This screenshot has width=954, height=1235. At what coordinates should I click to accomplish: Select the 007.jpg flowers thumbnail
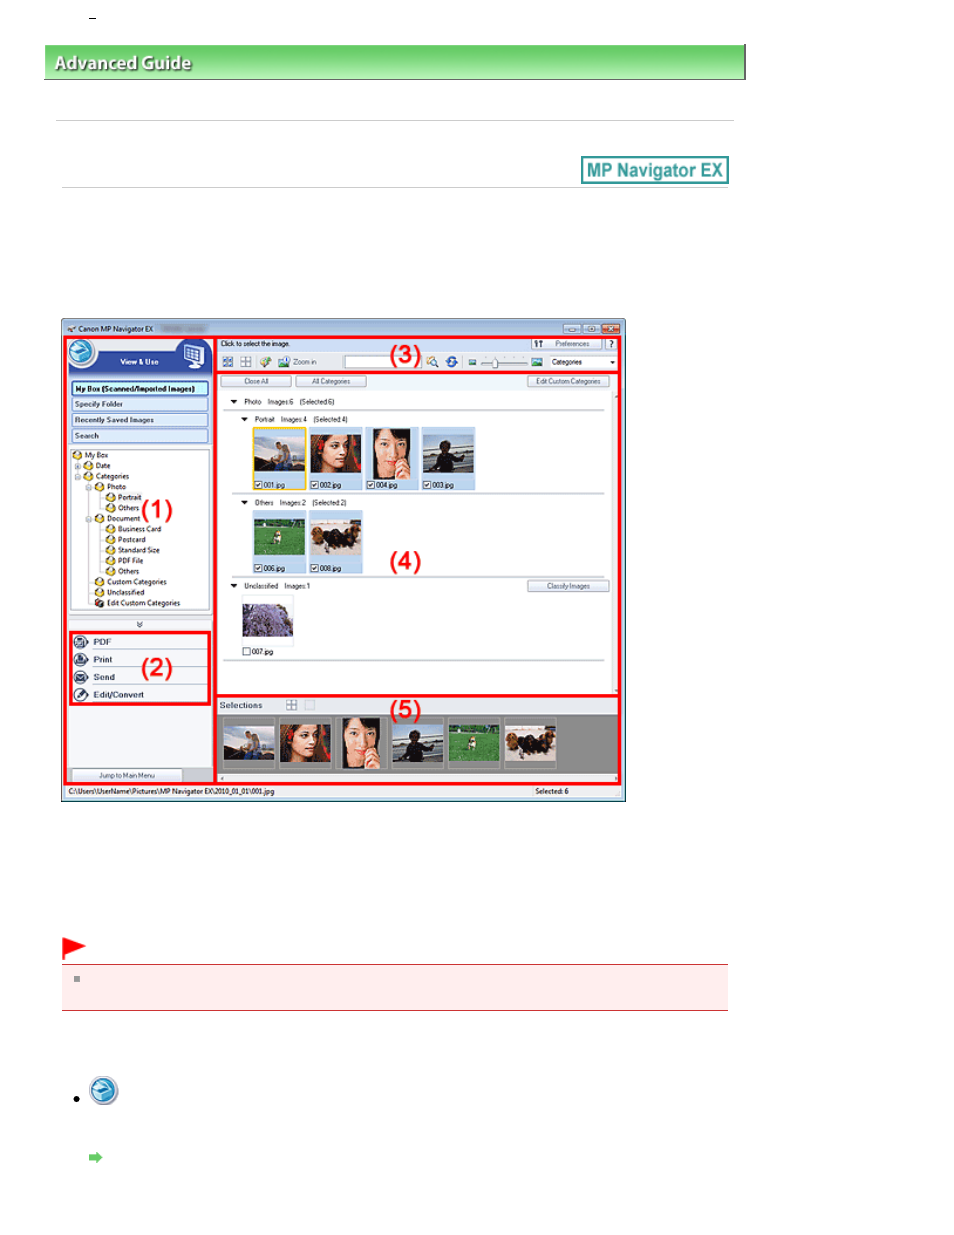click(268, 621)
